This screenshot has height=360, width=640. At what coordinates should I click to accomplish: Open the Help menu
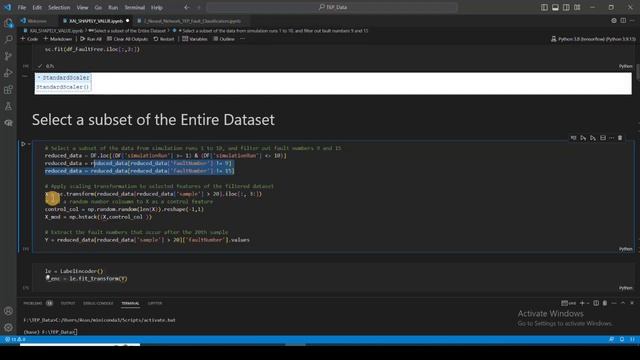coord(157,7)
